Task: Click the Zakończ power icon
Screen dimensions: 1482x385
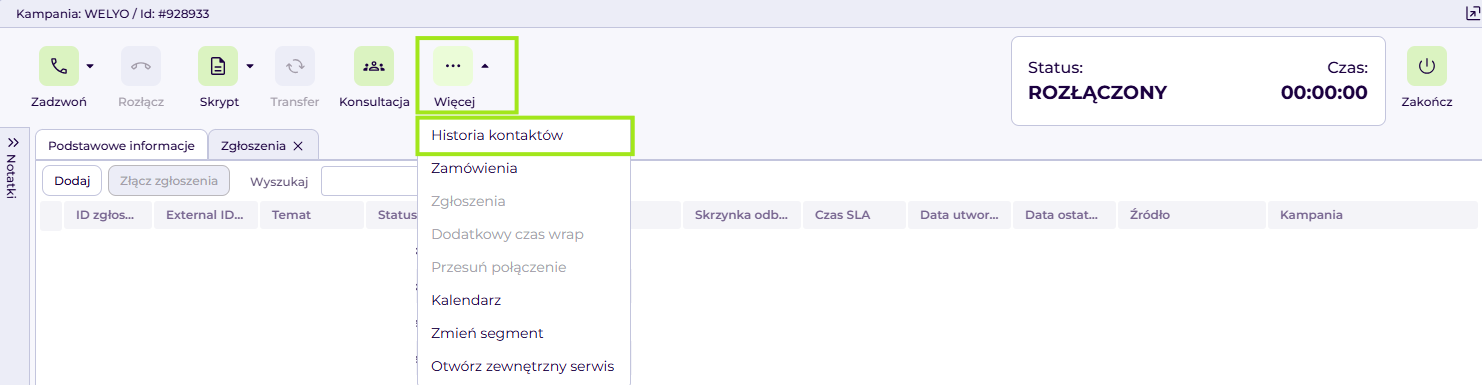Action: point(1427,66)
